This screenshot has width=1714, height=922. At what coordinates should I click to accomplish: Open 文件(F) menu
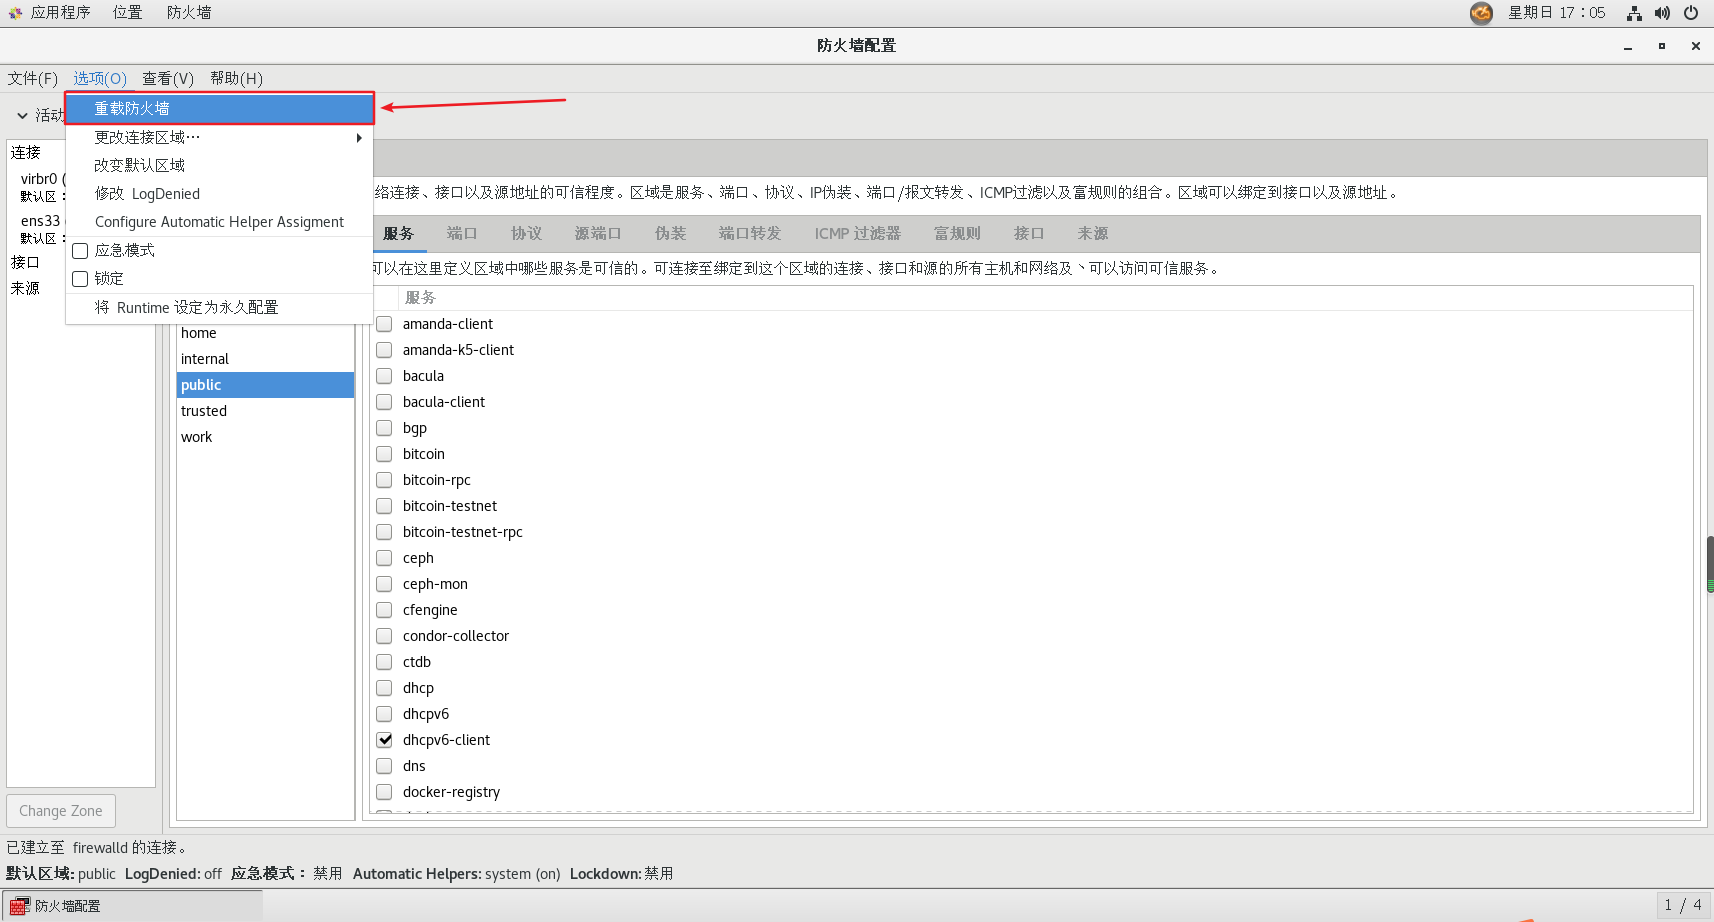[x=33, y=78]
